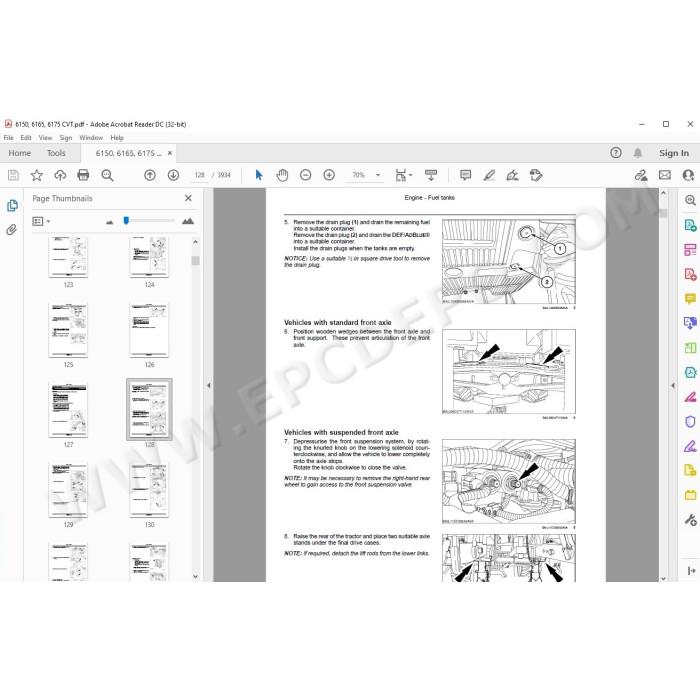The height and width of the screenshot is (700, 700).
Task: Open the File menu
Action: click(8, 138)
